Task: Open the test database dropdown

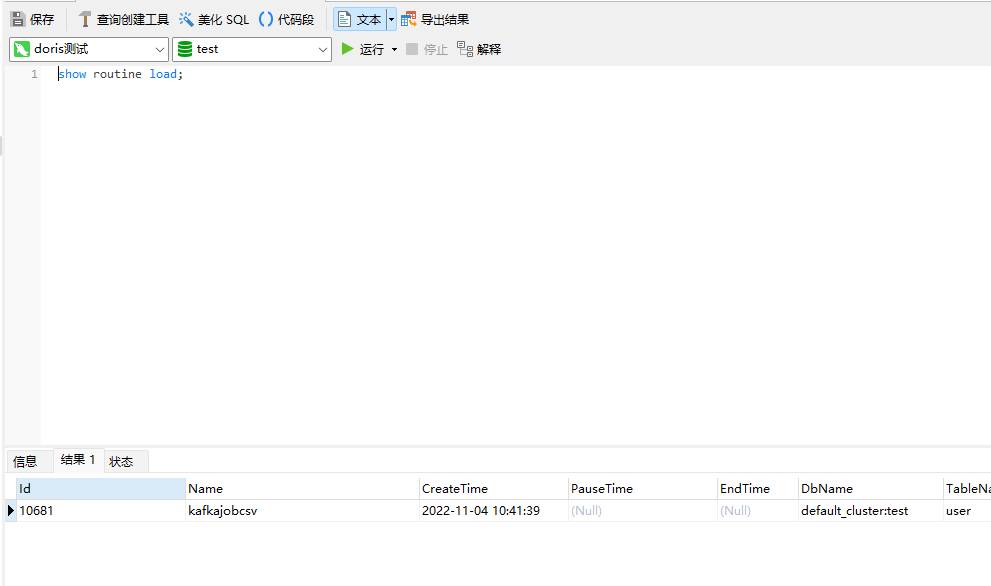Action: pos(322,49)
